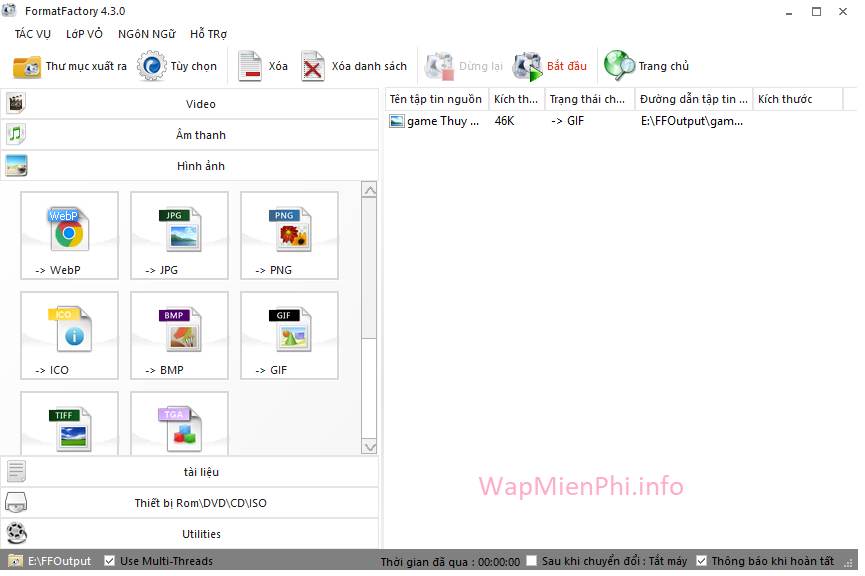Click E:\FFOutput path in status bar
The height and width of the screenshot is (576, 865).
pyautogui.click(x=59, y=561)
